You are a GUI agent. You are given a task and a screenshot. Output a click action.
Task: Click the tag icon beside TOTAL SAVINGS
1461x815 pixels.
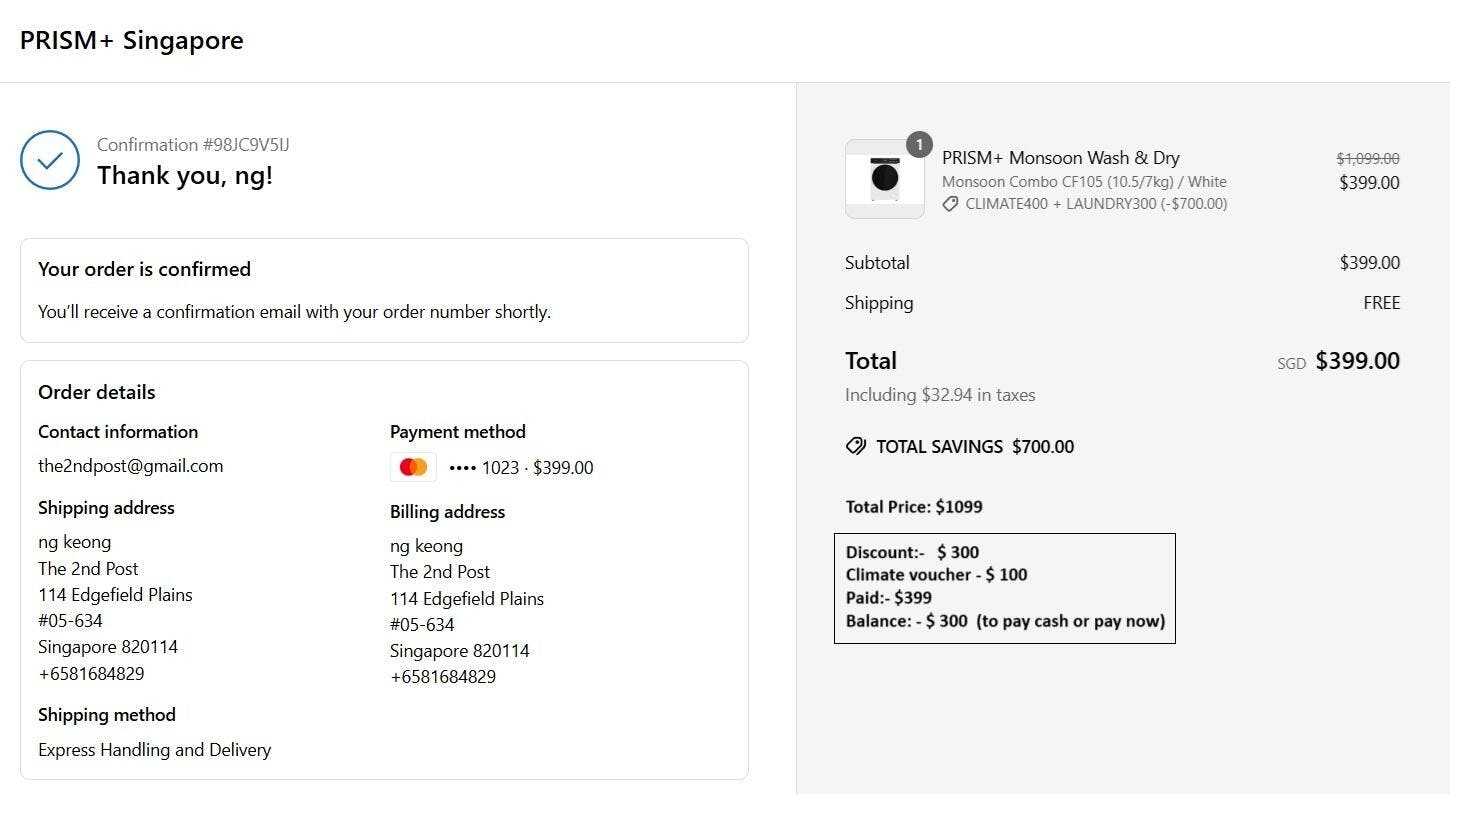coord(856,446)
